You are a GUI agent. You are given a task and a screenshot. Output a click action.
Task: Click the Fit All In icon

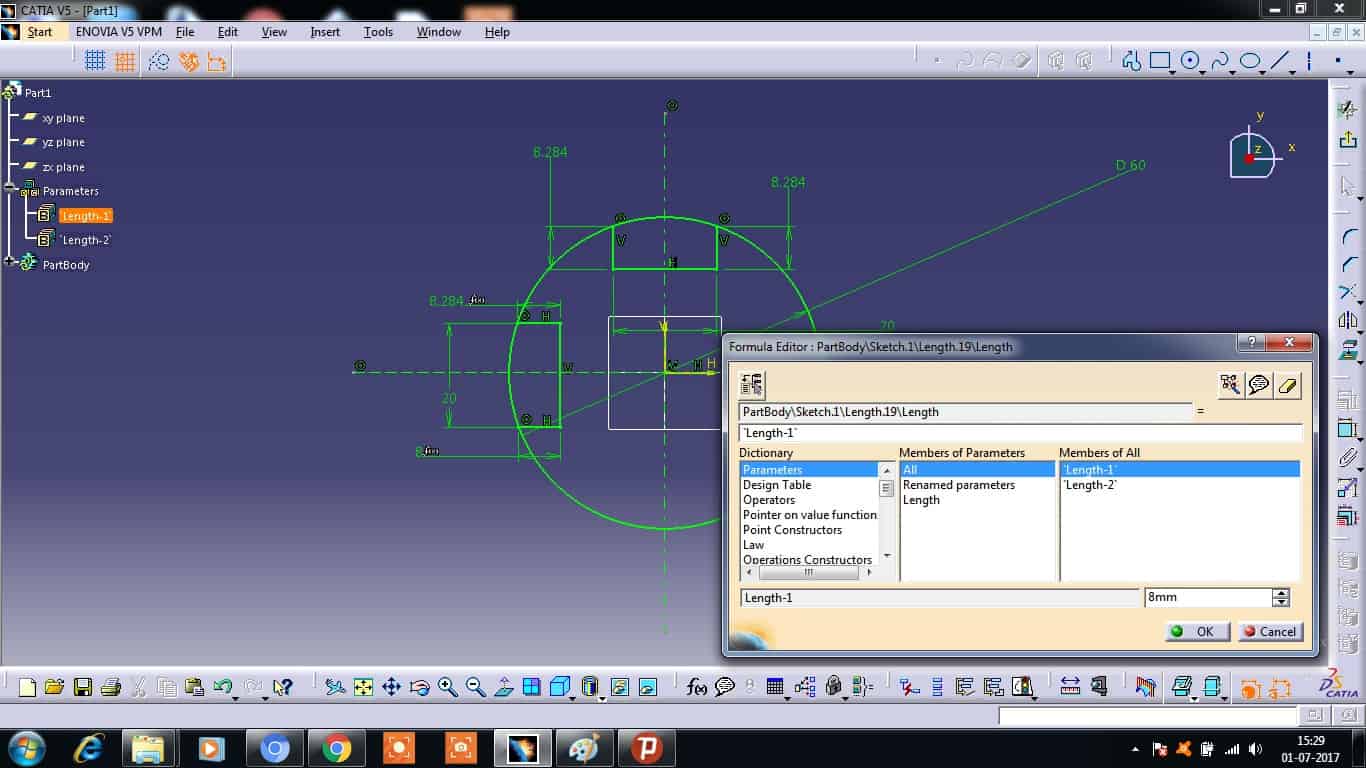point(363,687)
